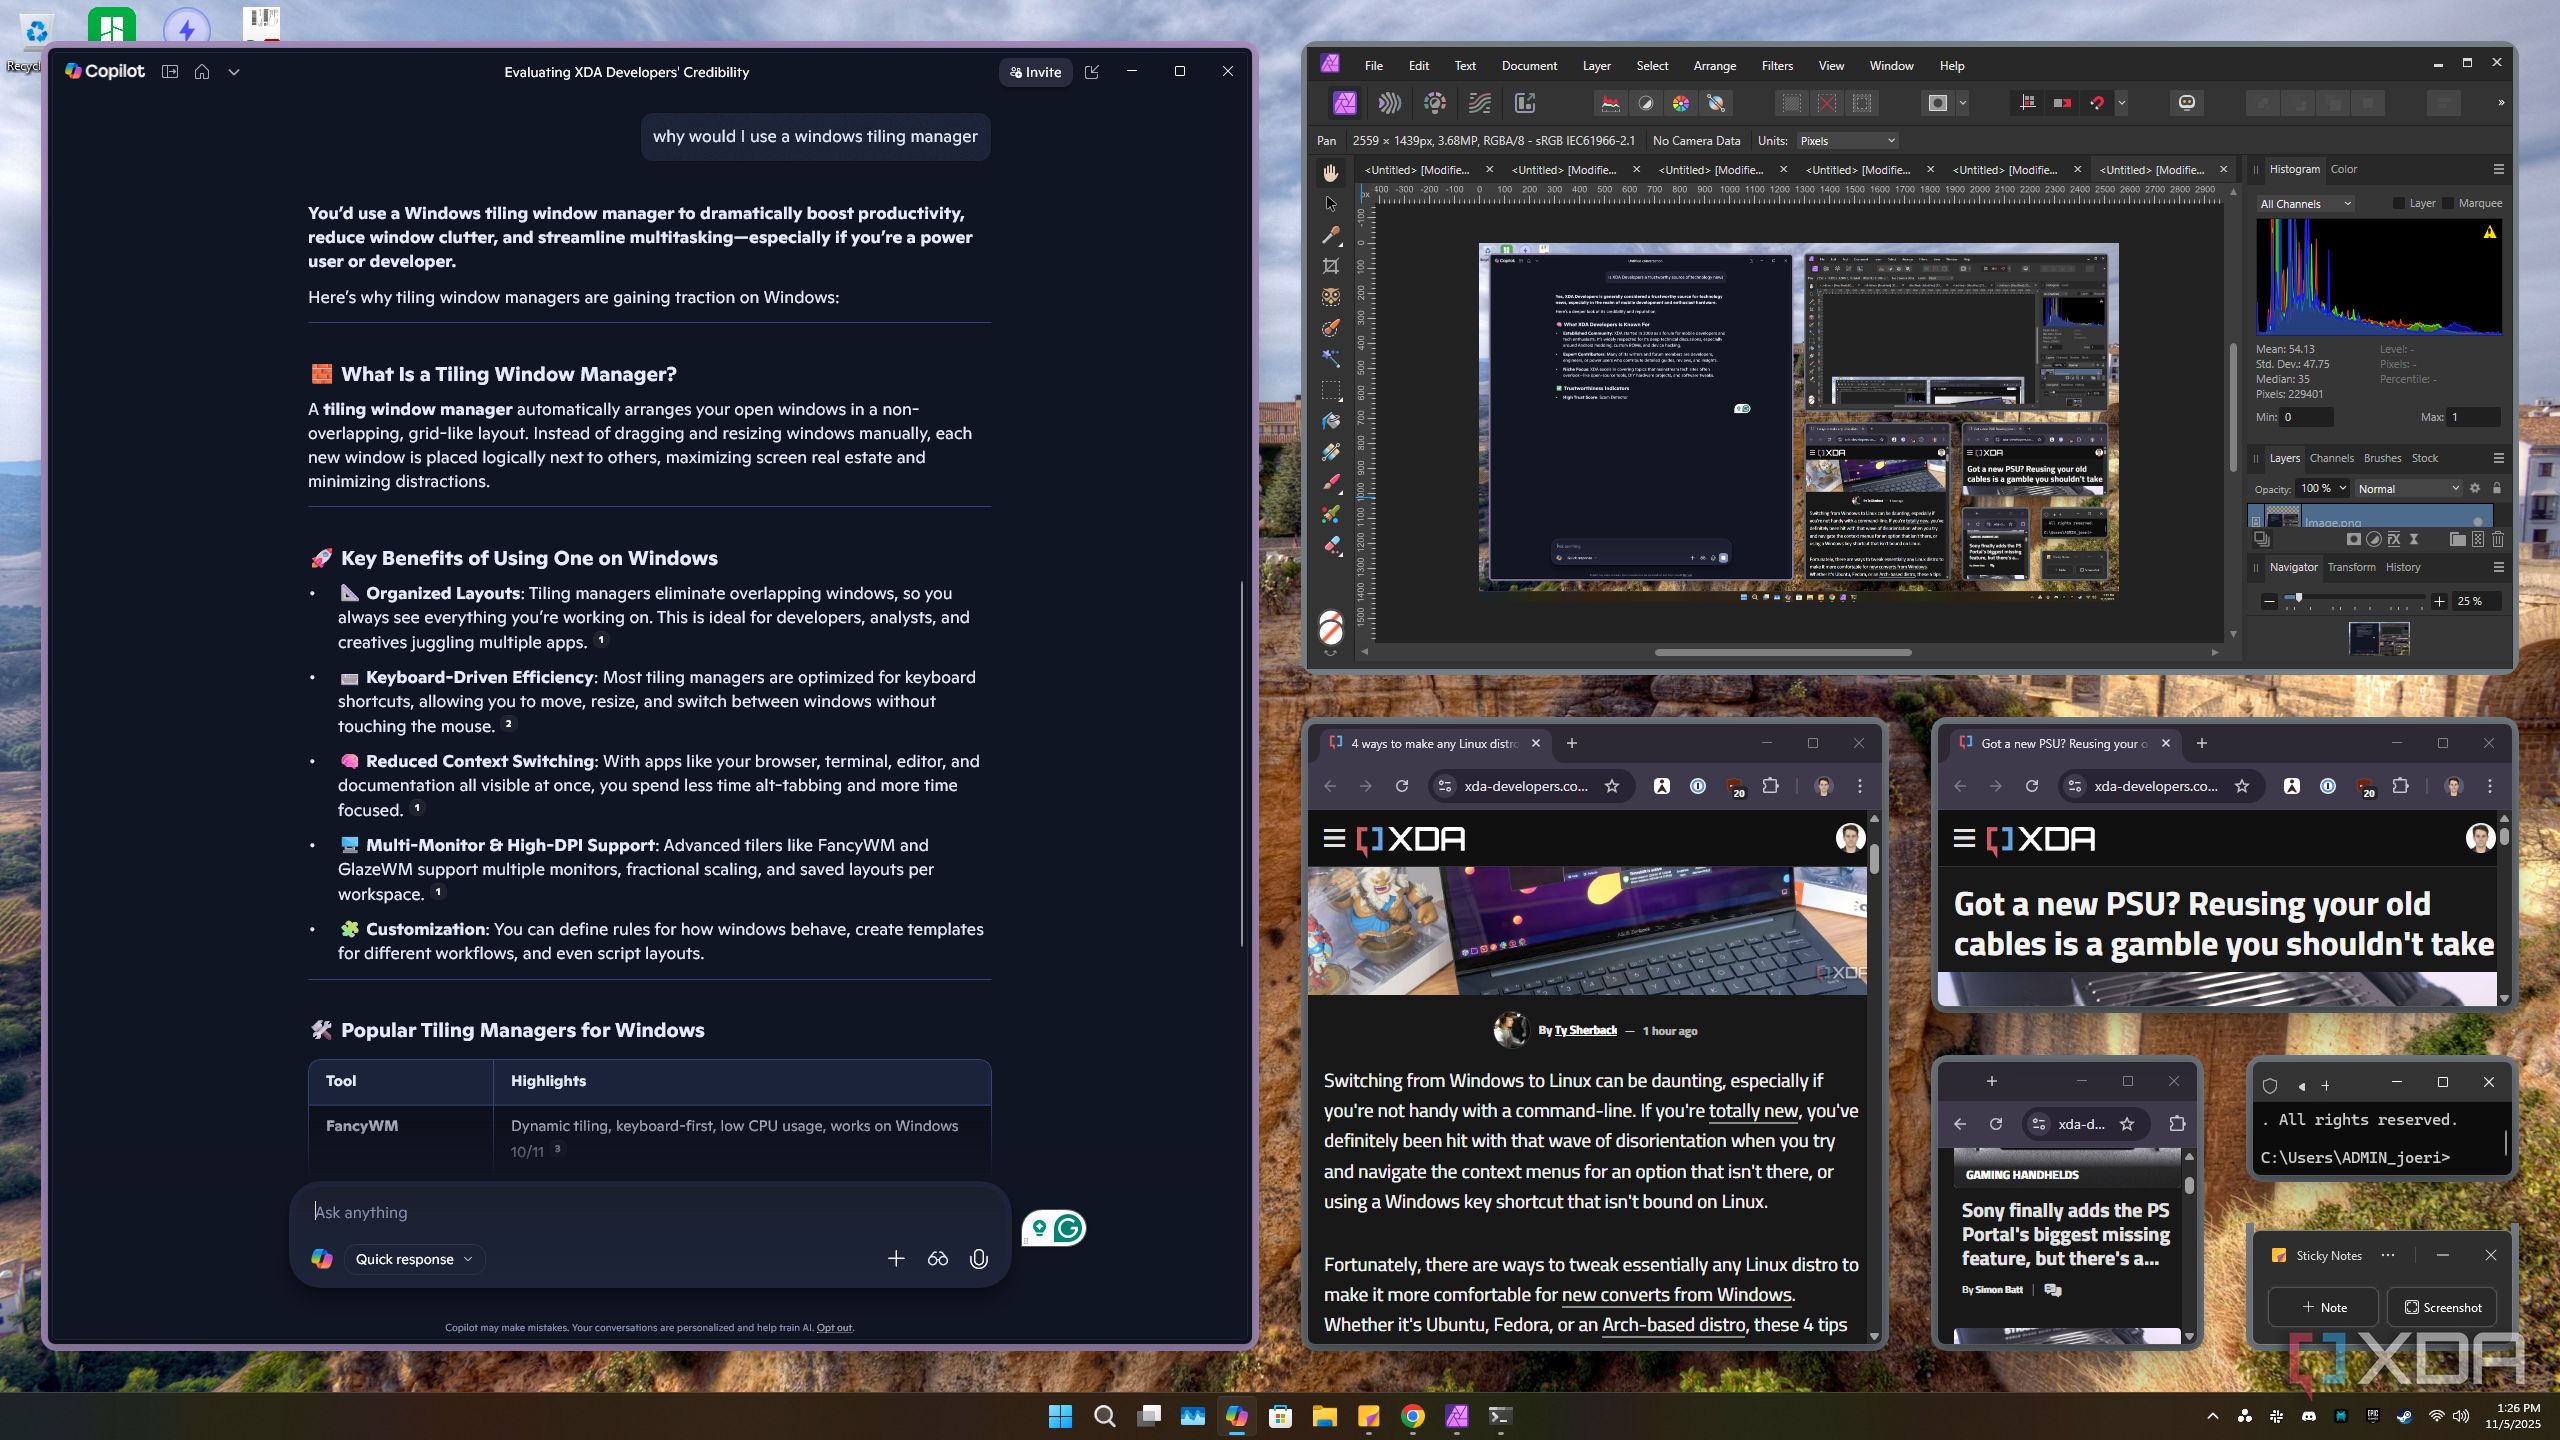Open the All Channels dropdown
This screenshot has height=1440, width=2560.
pos(2305,204)
